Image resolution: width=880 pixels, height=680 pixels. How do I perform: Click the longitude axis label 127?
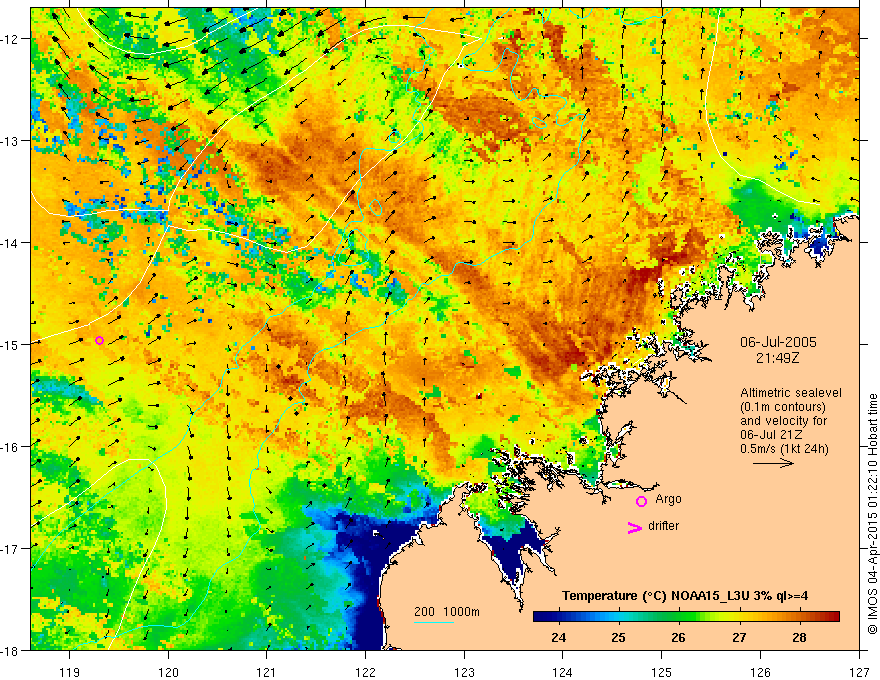(859, 672)
